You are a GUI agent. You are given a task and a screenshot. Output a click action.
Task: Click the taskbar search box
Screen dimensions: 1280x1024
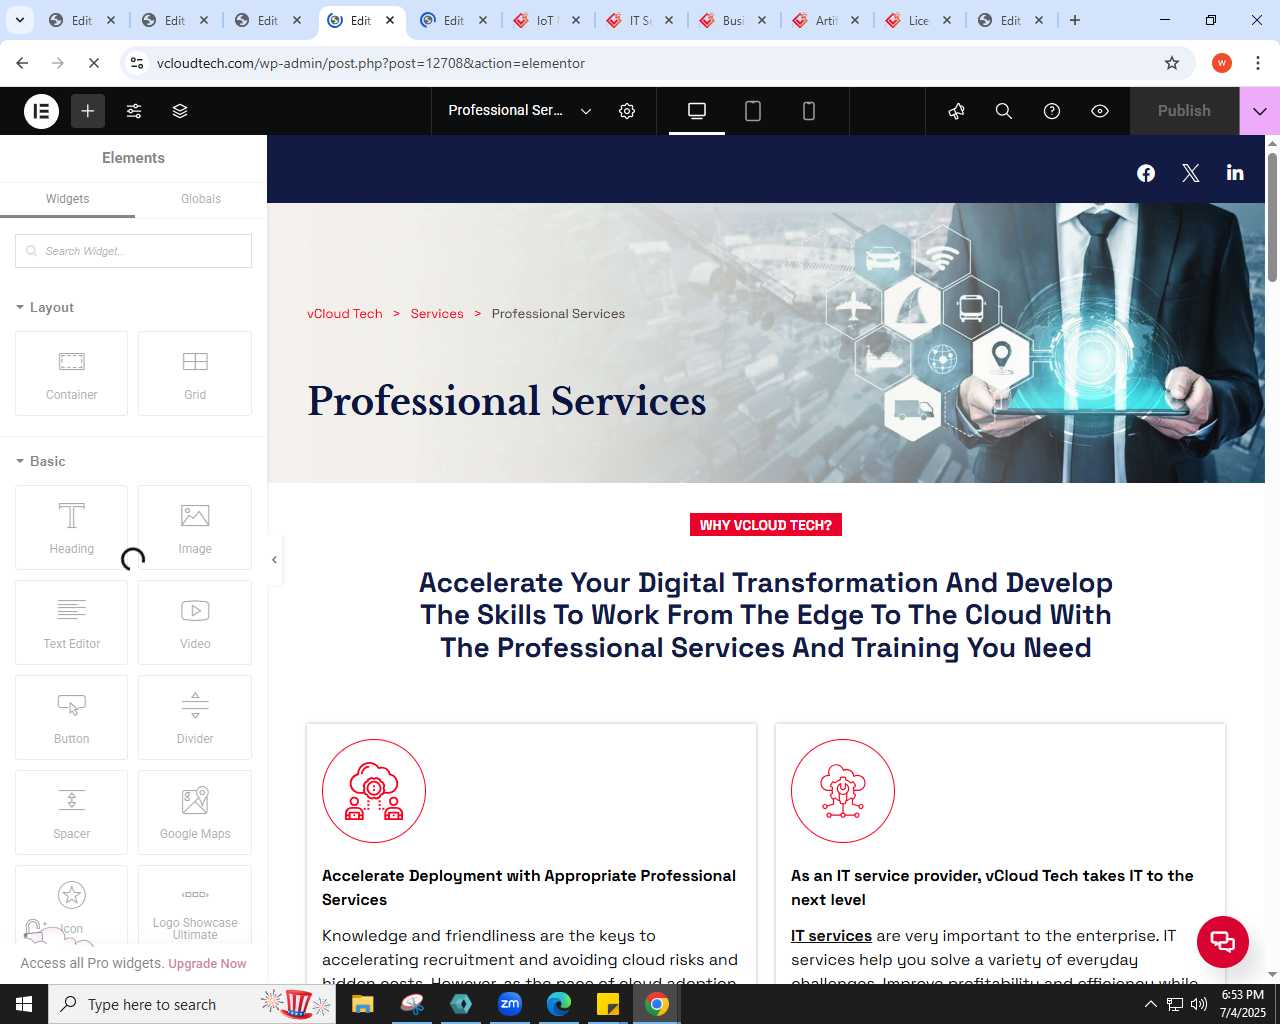(190, 1004)
